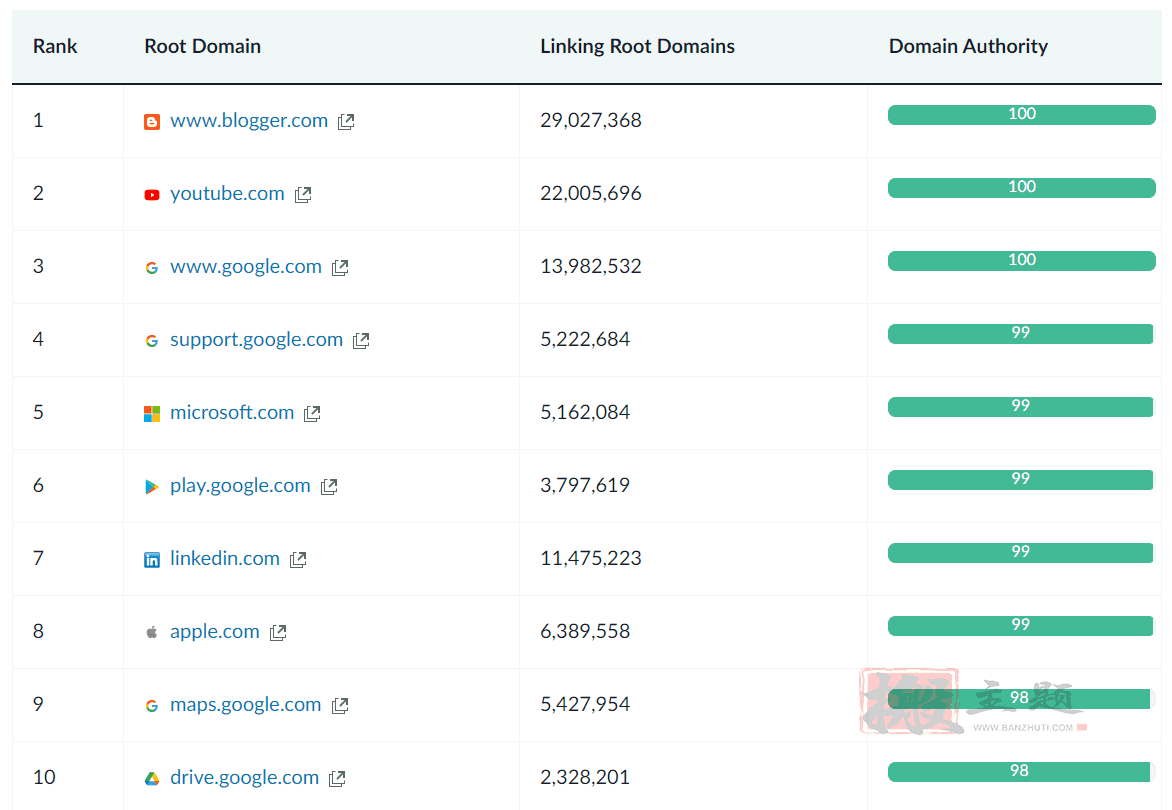Click the Microsoft logo icon

[x=152, y=414]
